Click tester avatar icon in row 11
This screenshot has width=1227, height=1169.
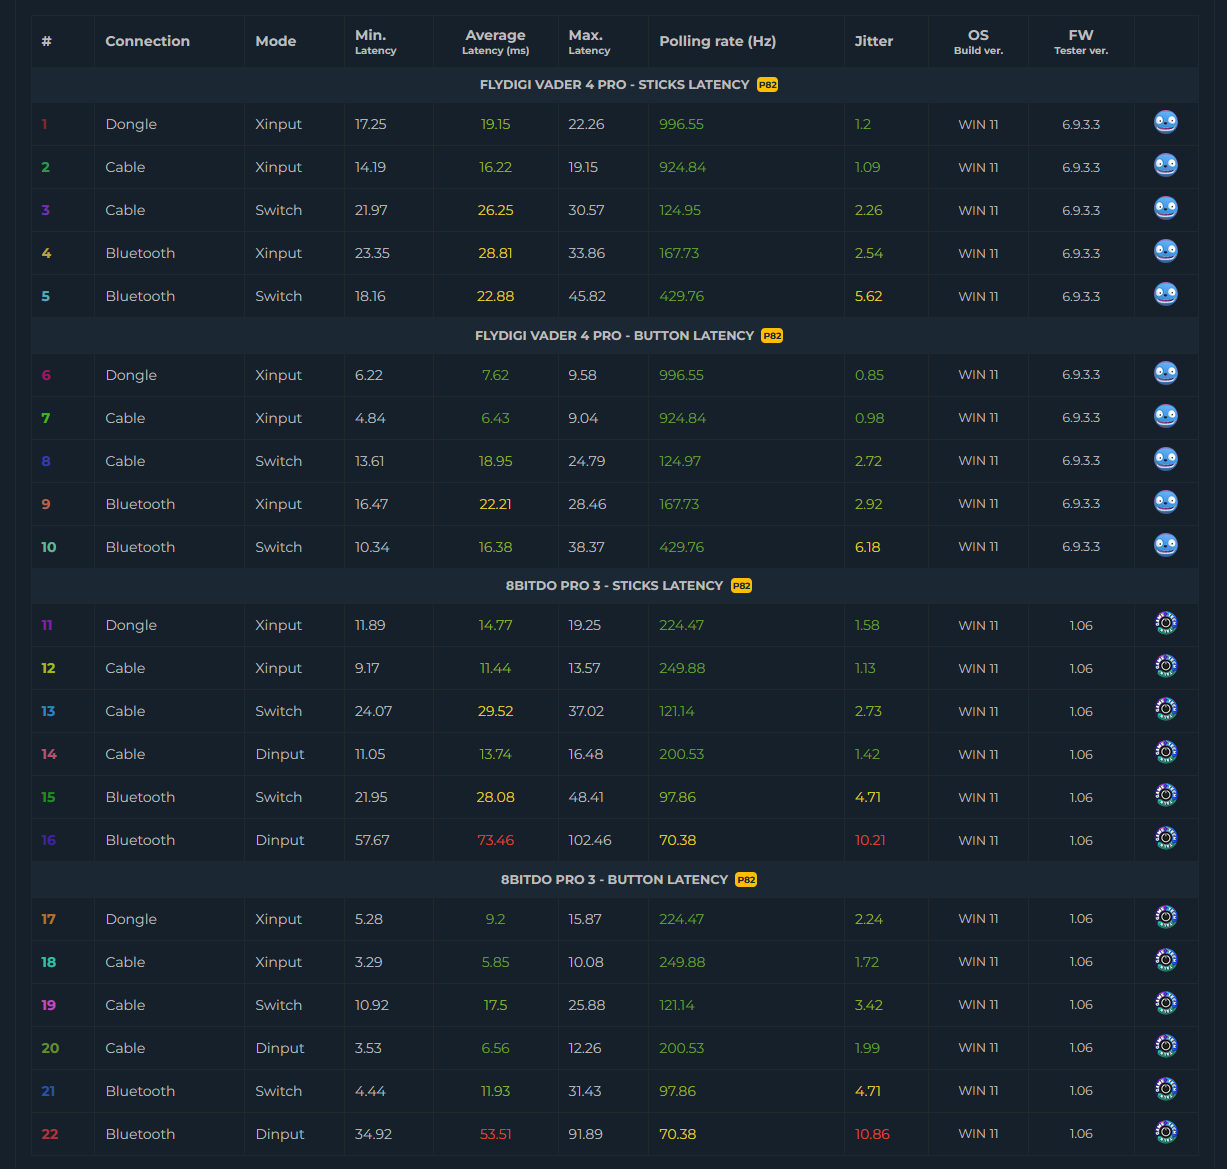coord(1165,624)
